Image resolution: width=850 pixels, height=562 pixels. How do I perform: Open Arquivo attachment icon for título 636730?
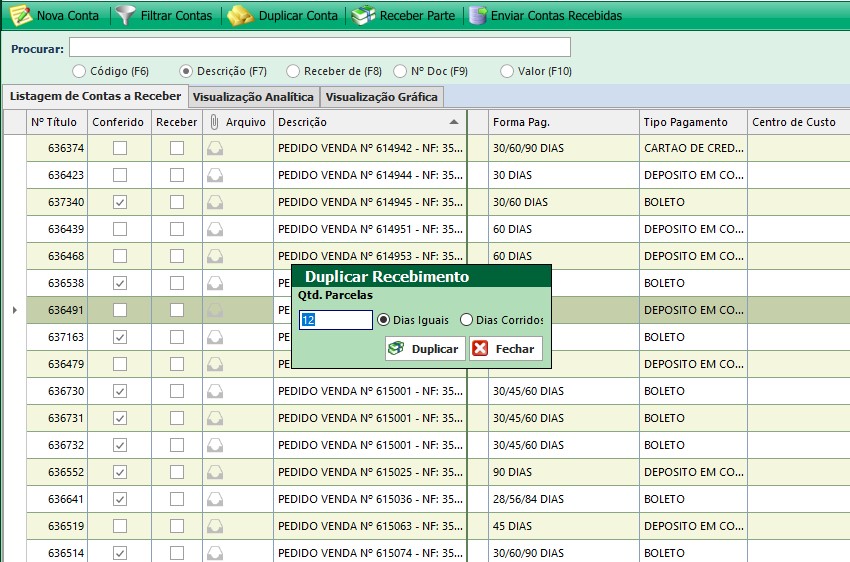214,391
